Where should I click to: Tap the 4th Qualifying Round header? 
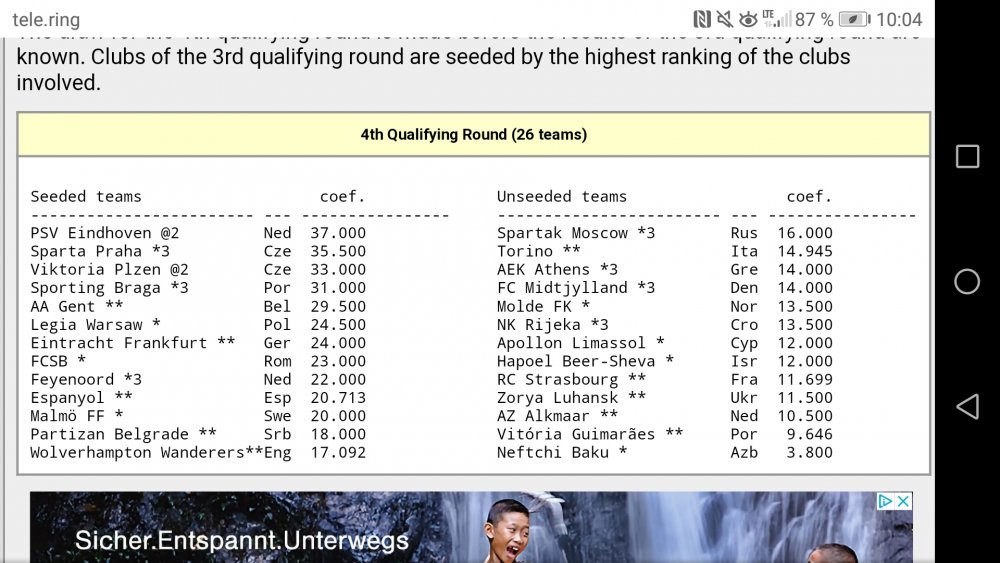coord(474,135)
